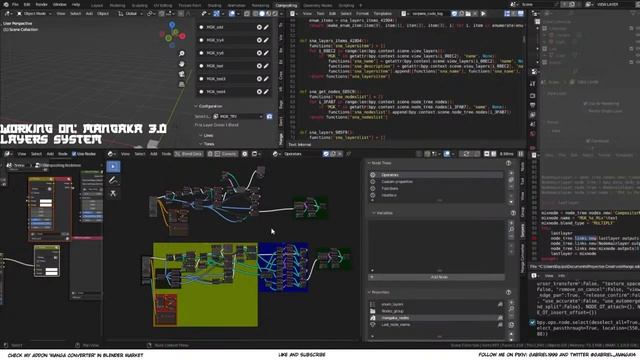This screenshot has width=640, height=360.
Task: Click the pencil edit icon on MGK_test3 row
Action: (x=266, y=79)
